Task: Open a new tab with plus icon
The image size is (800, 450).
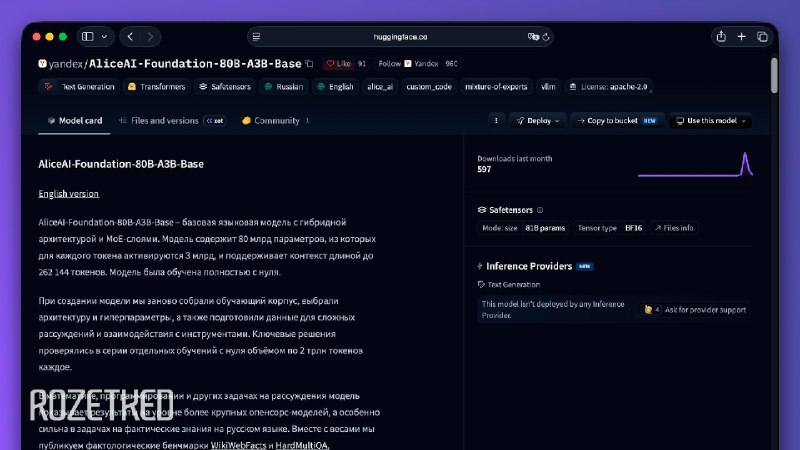Action: (741, 37)
